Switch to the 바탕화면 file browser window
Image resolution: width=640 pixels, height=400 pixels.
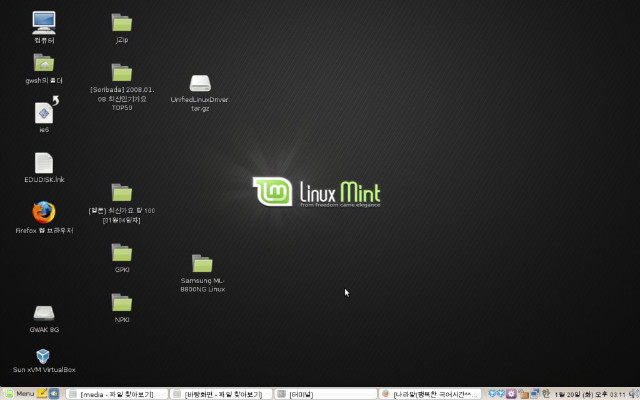[221, 394]
